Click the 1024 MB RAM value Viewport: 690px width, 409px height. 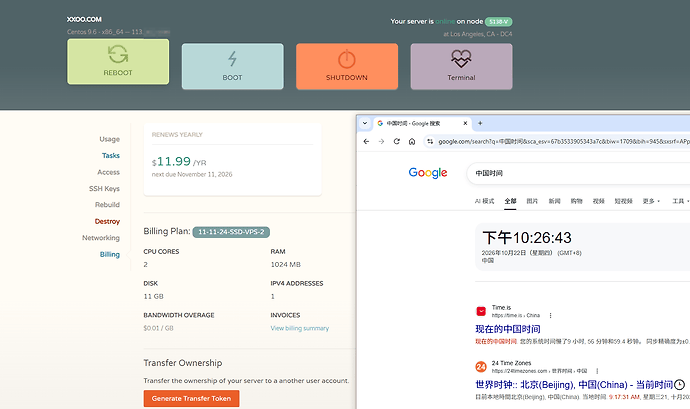(286, 265)
